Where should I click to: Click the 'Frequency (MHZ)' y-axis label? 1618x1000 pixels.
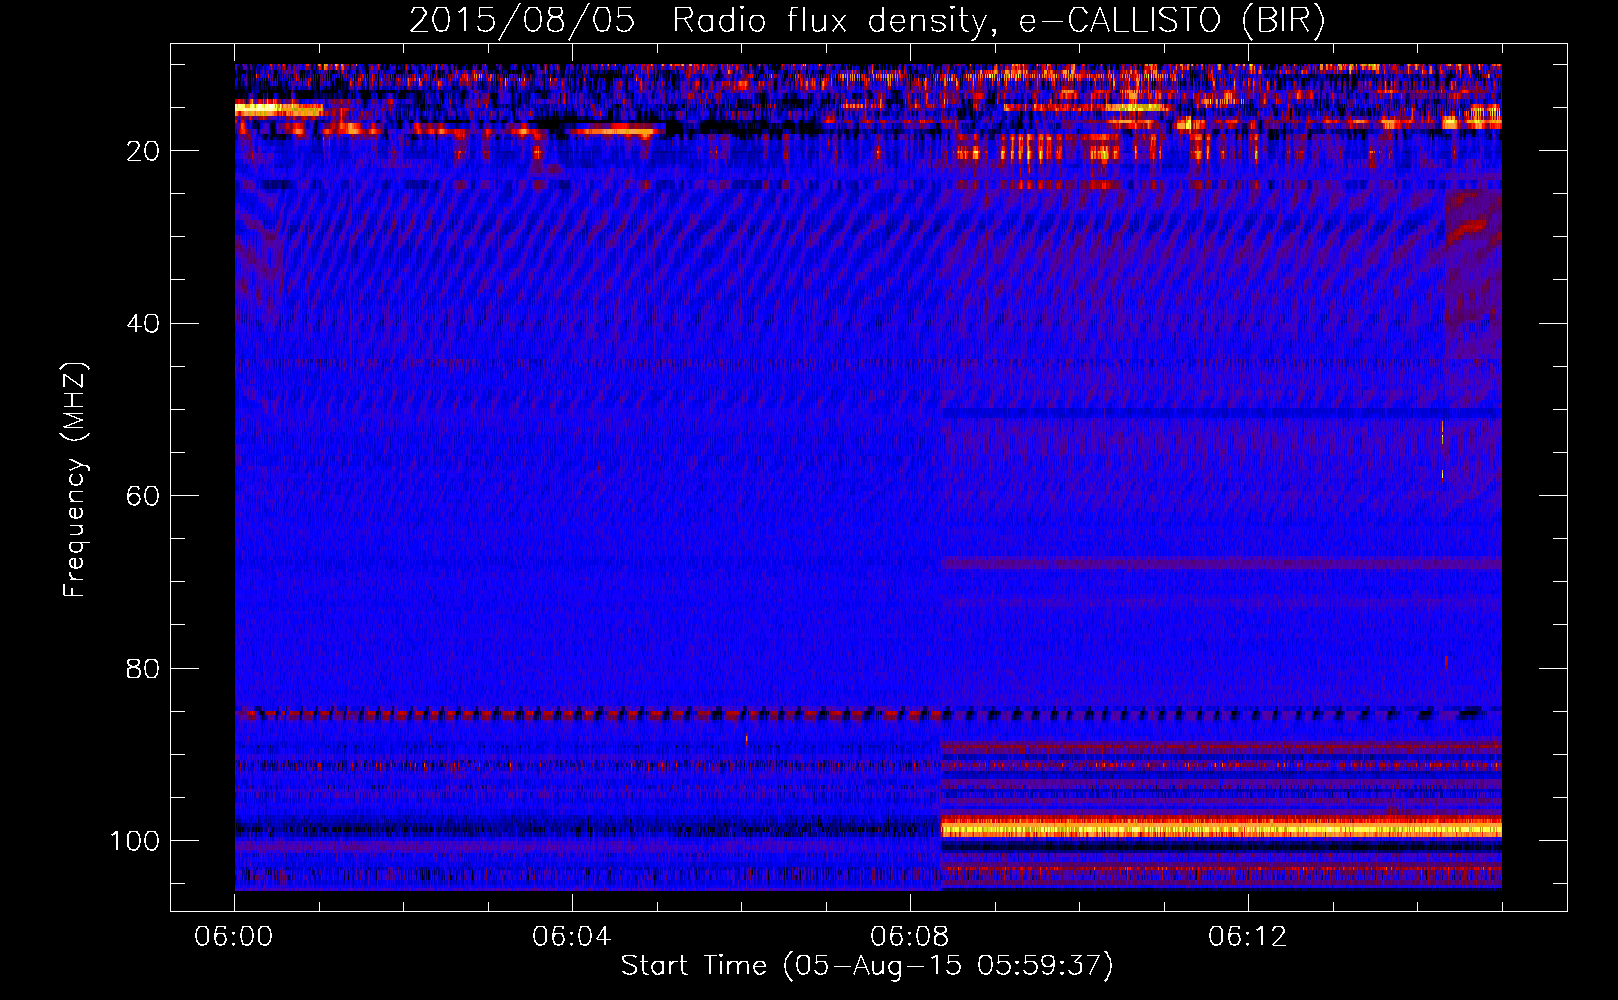[x=75, y=480]
